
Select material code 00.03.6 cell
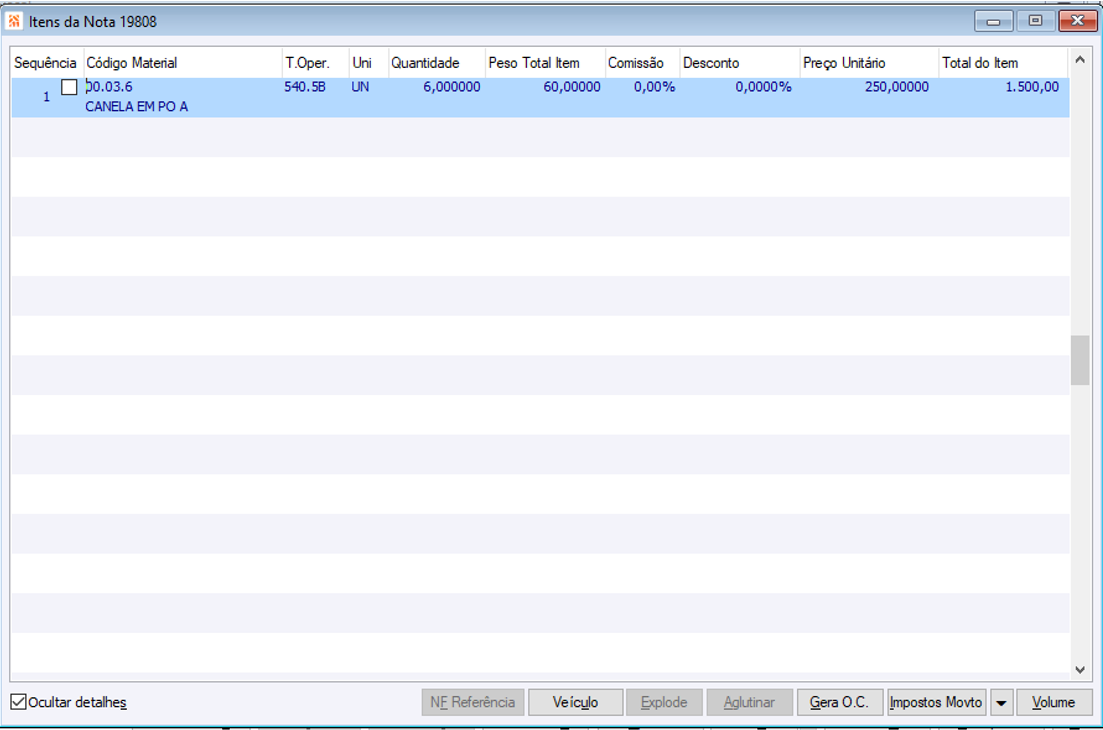pyautogui.click(x=109, y=87)
